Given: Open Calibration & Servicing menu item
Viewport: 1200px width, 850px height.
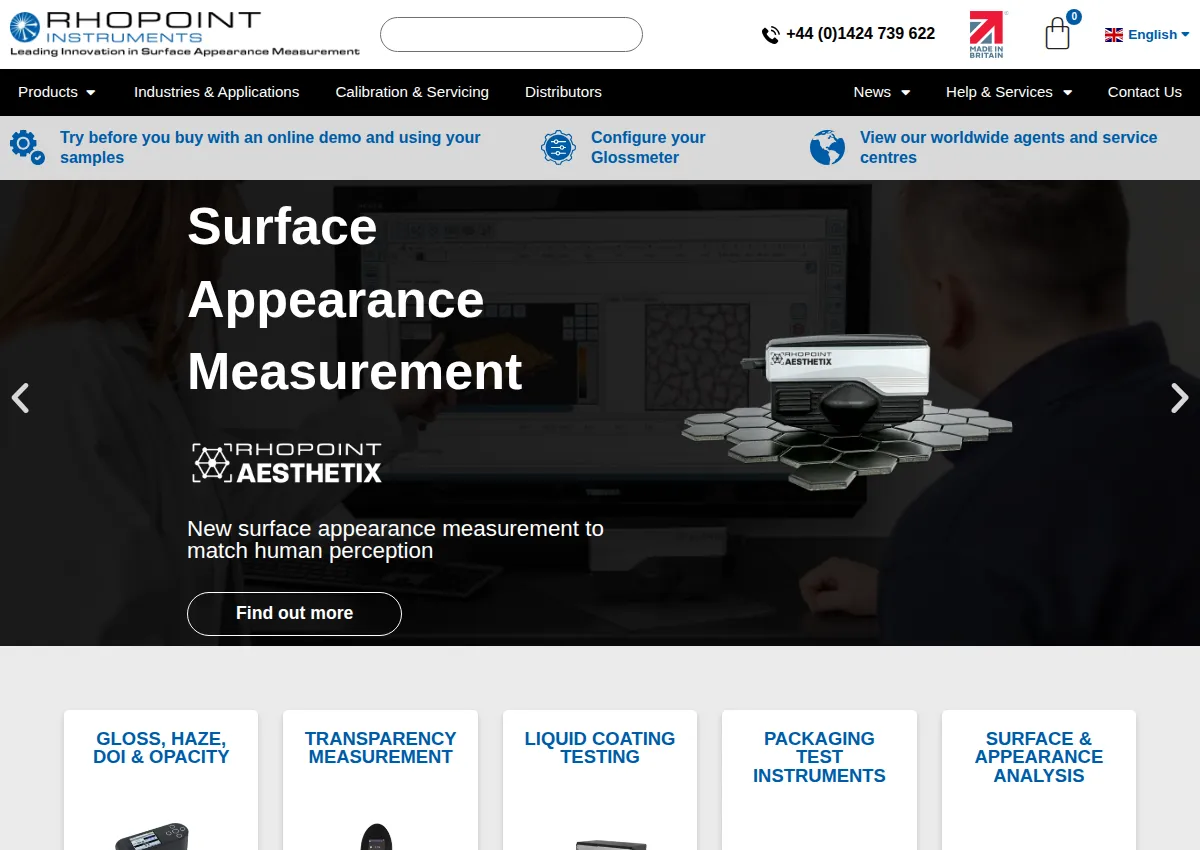Looking at the screenshot, I should pyautogui.click(x=412, y=92).
